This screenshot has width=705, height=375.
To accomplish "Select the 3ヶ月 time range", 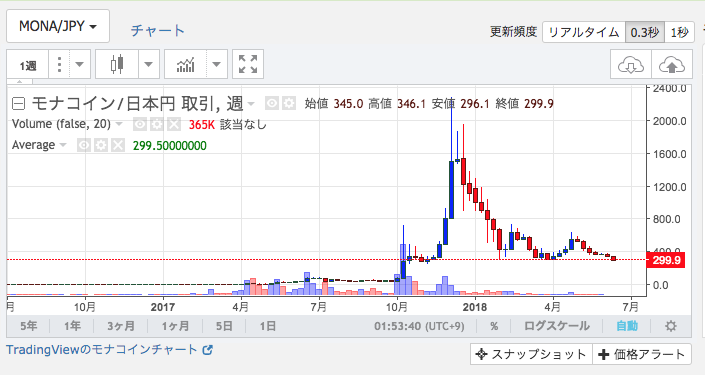I will click(x=120, y=326).
